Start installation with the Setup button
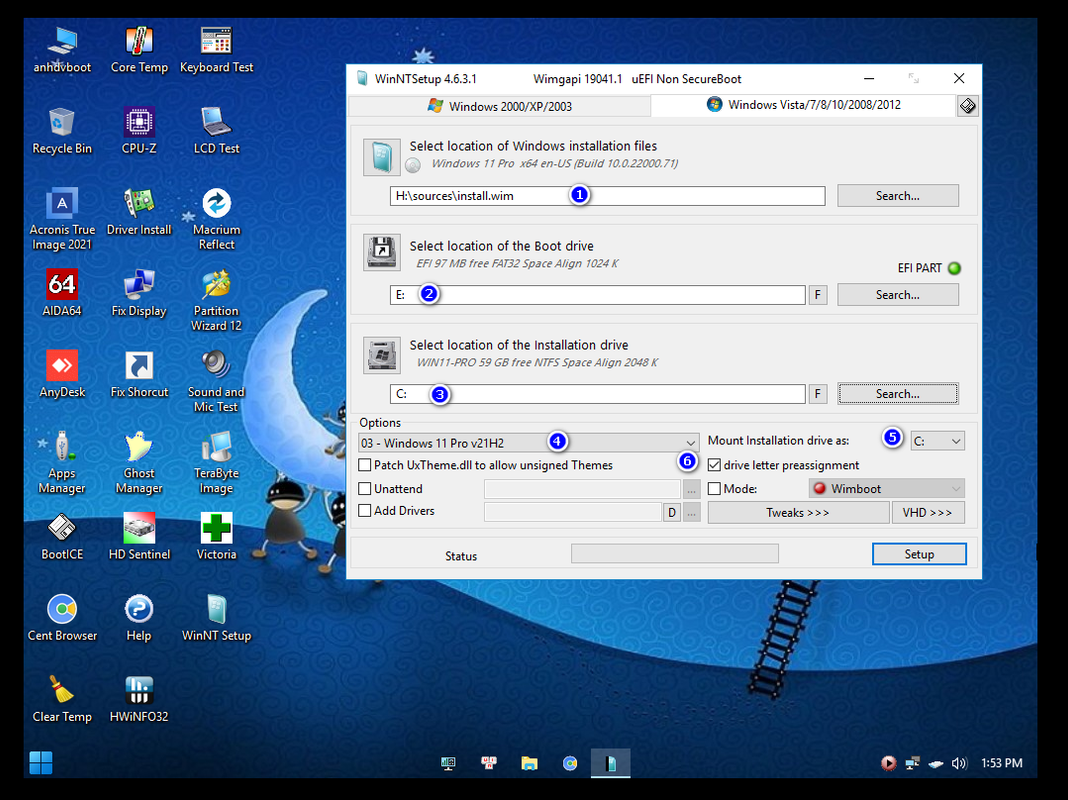The height and width of the screenshot is (800, 1068). point(919,554)
